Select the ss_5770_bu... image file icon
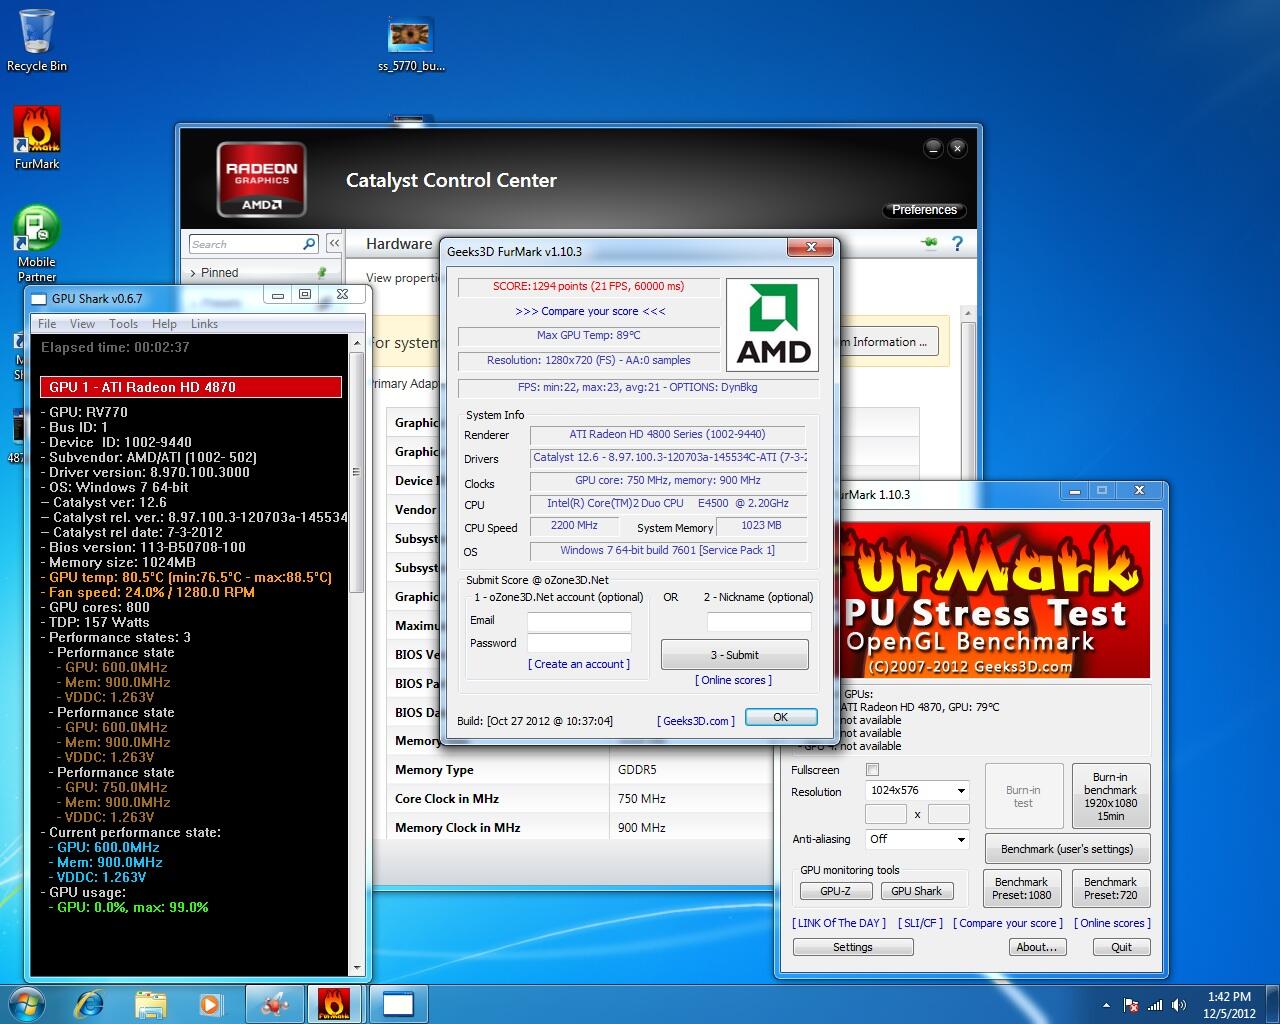The image size is (1280, 1024). (411, 45)
